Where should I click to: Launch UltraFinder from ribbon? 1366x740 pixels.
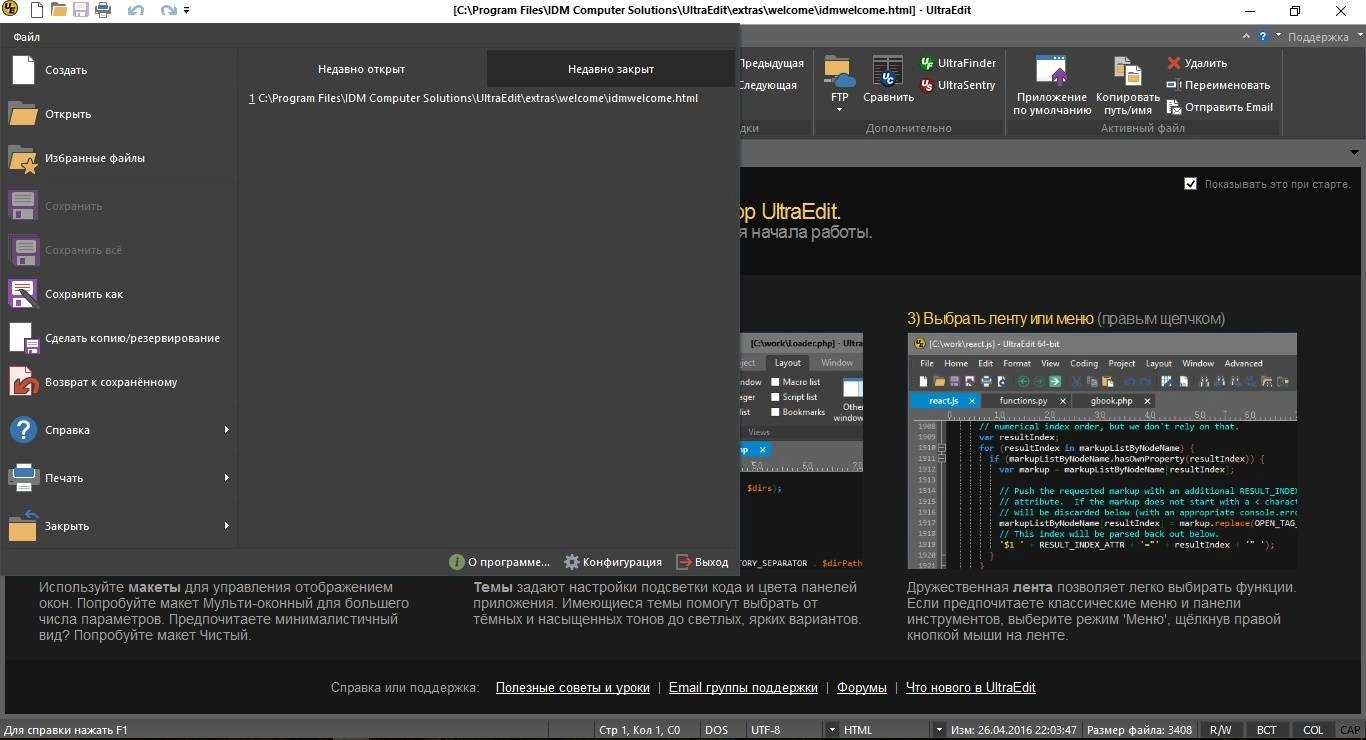[x=958, y=63]
